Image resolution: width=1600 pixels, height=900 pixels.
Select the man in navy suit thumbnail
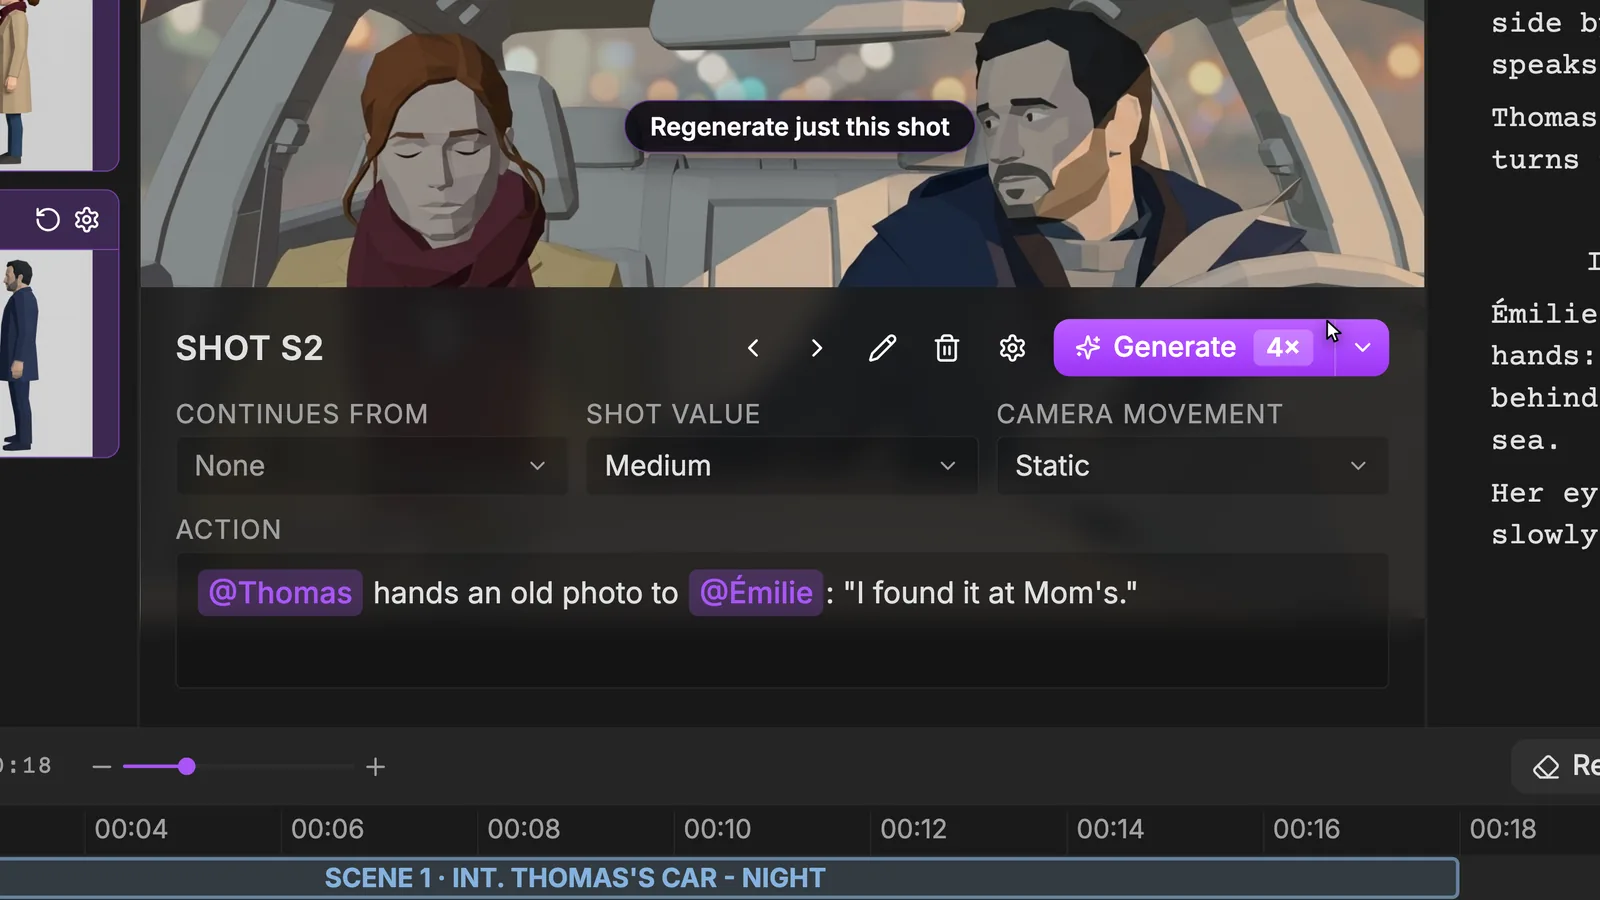coord(46,354)
